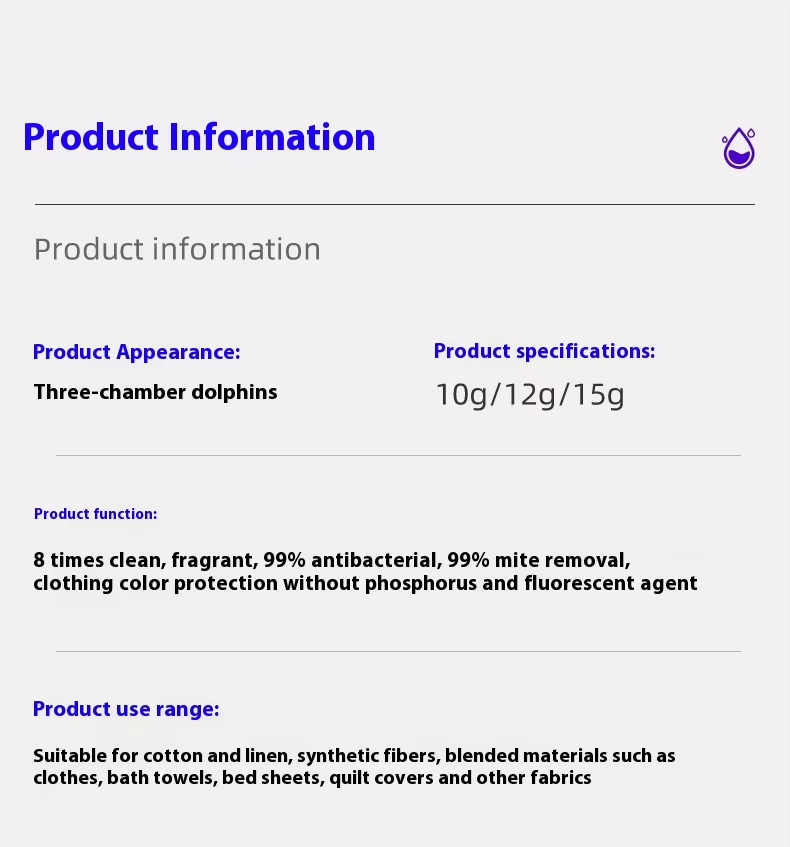
Task: Click the clothes, bath towels, bed sheets line
Action: coord(312,778)
